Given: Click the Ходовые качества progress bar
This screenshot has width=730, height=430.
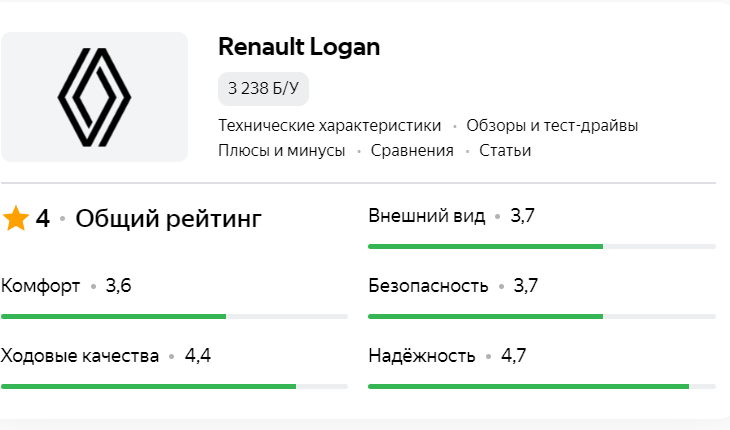Looking at the screenshot, I should (175, 386).
